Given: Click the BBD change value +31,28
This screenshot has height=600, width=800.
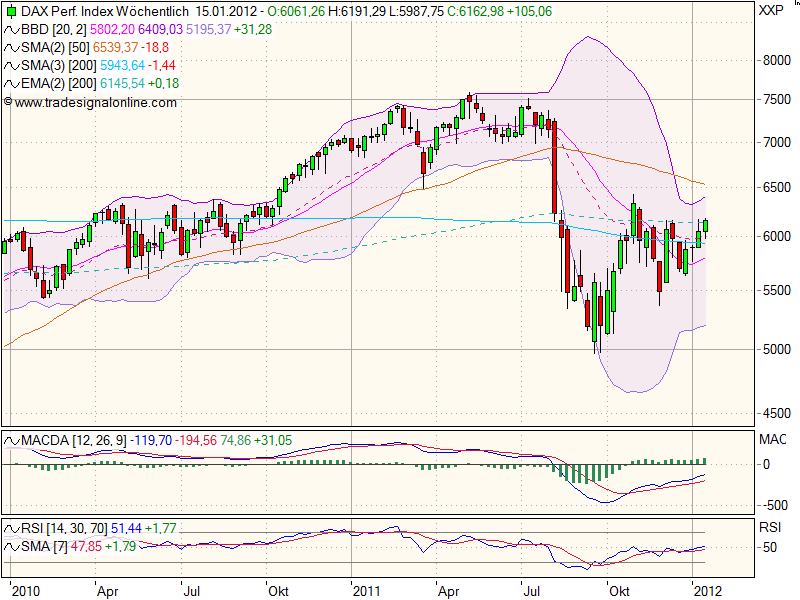Looking at the screenshot, I should pos(253,30).
